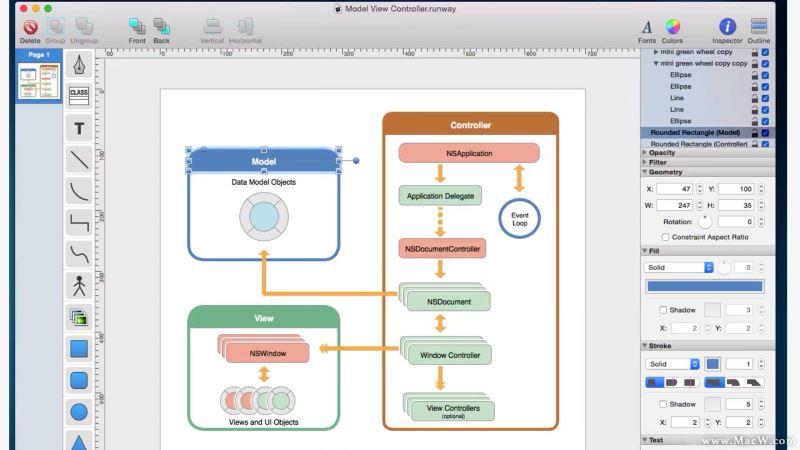Click the Vertical alignment icon
The height and width of the screenshot is (450, 800).
[x=212, y=27]
